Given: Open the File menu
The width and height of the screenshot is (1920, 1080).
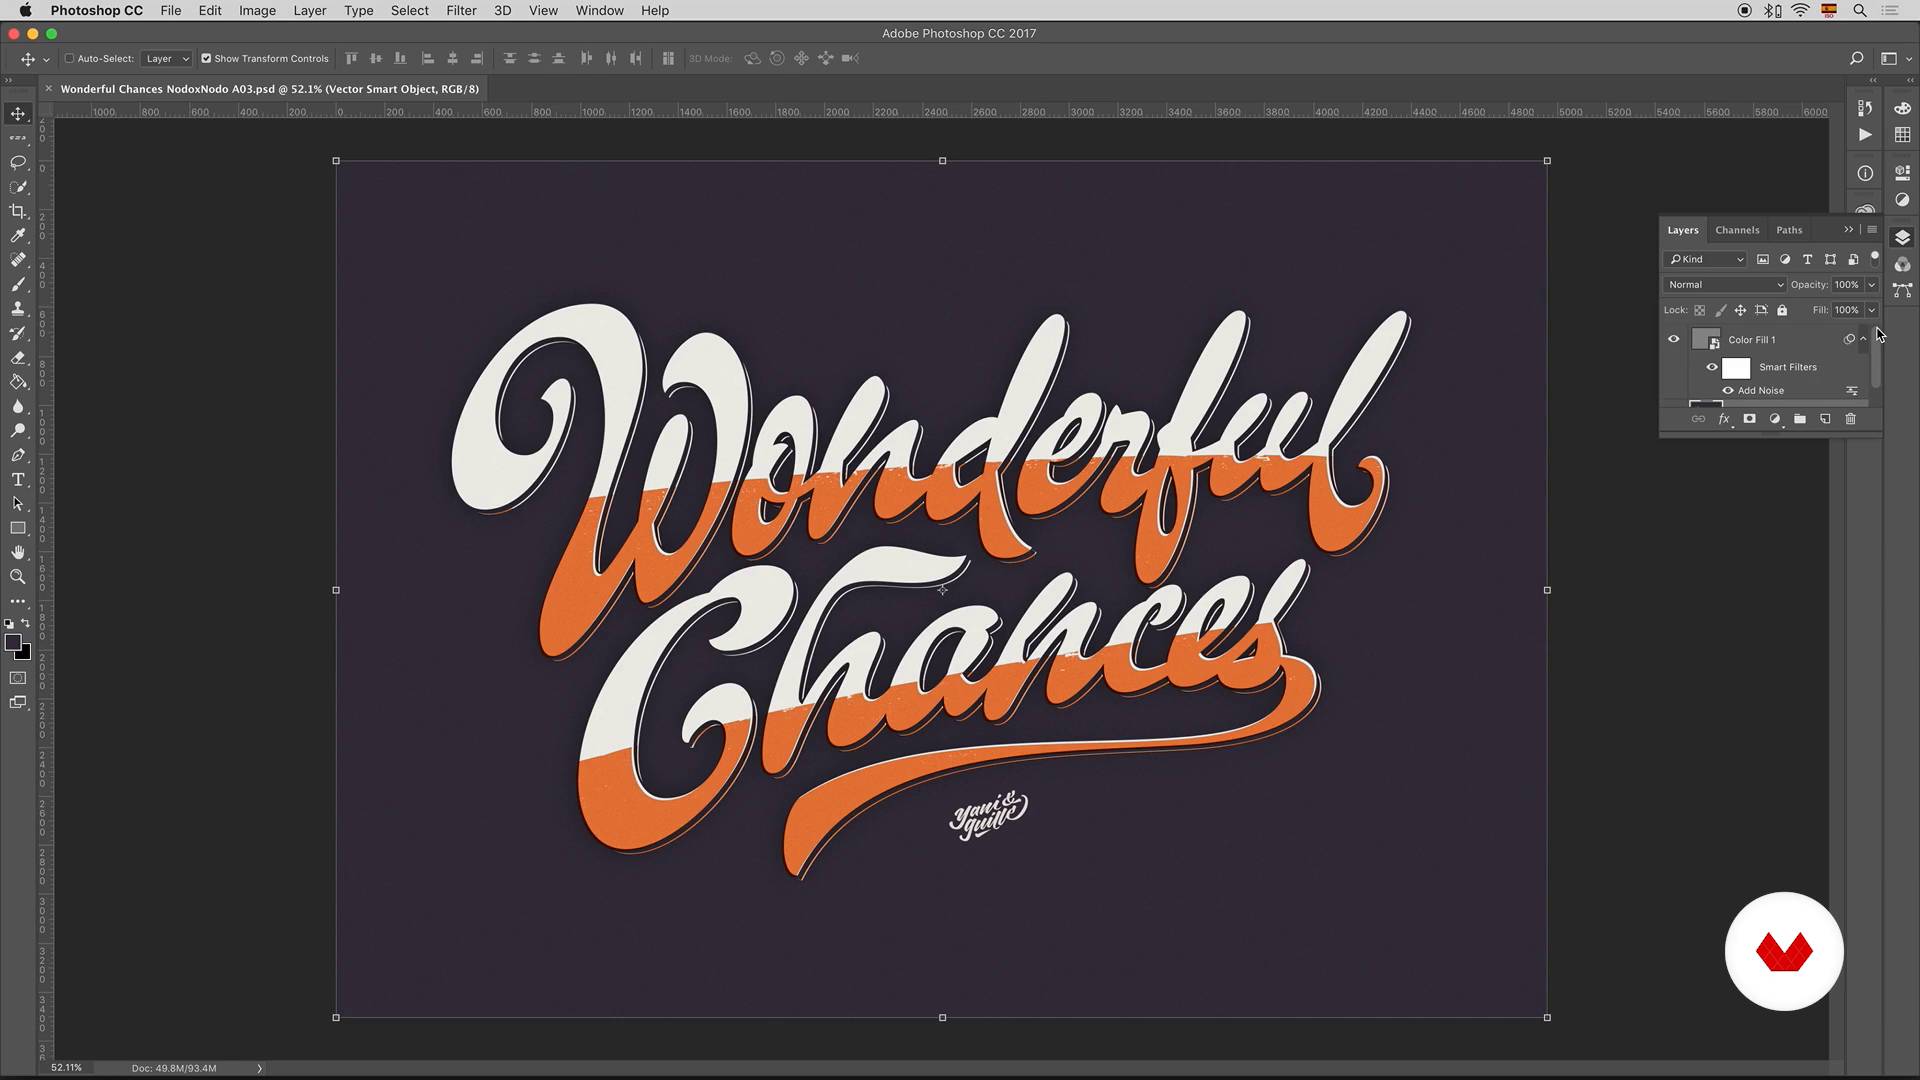Looking at the screenshot, I should click(x=171, y=10).
